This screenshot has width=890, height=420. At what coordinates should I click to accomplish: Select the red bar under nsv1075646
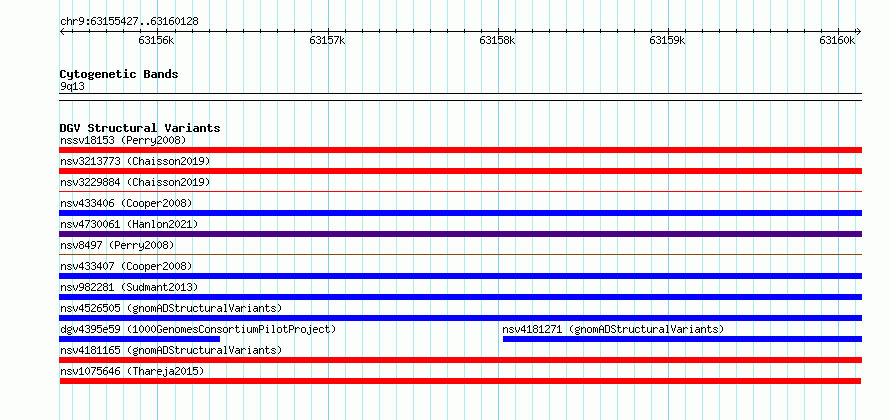(460, 381)
